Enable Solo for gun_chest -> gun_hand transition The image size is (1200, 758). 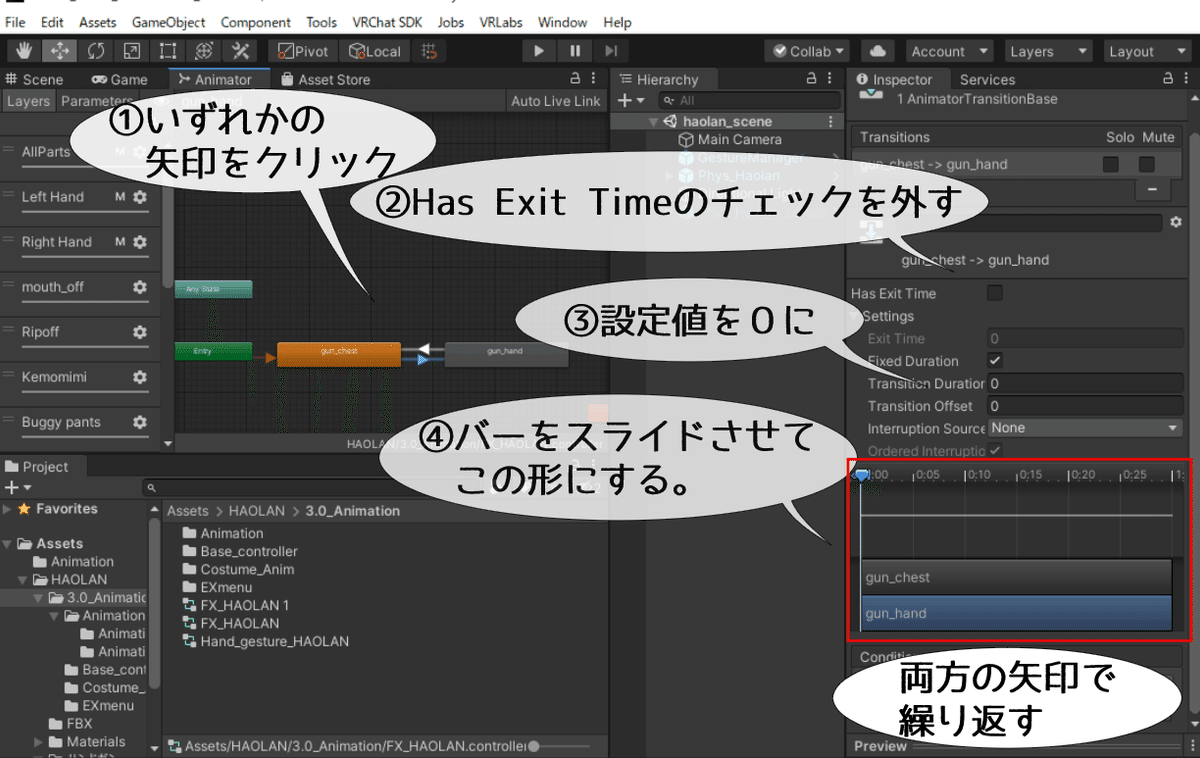tap(1111, 164)
